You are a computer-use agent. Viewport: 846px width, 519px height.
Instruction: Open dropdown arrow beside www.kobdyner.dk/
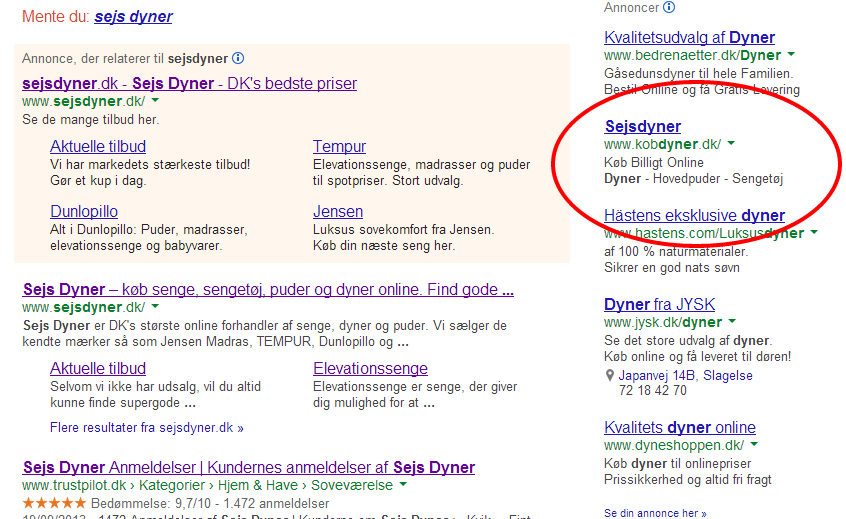coord(731,144)
